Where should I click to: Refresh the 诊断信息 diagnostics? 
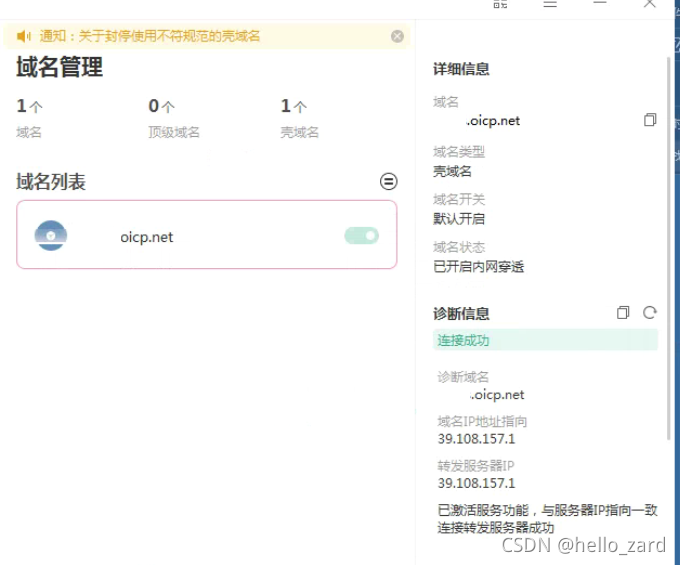[650, 312]
